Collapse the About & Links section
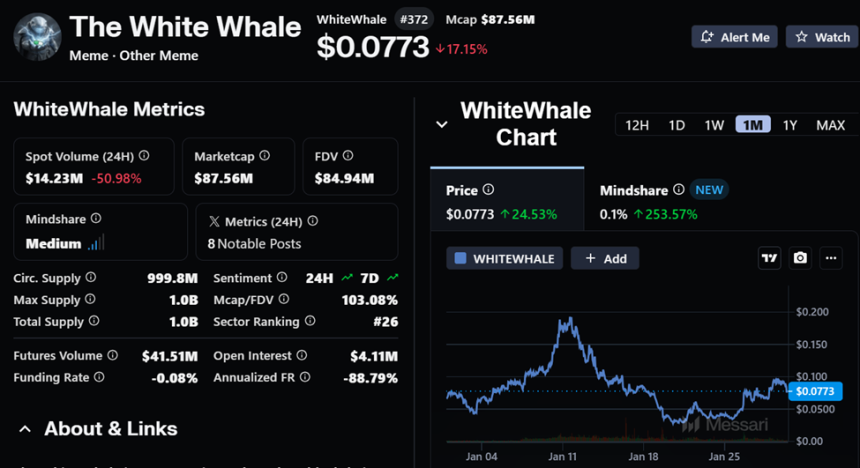Viewport: 860px width, 468px height. click(25, 429)
